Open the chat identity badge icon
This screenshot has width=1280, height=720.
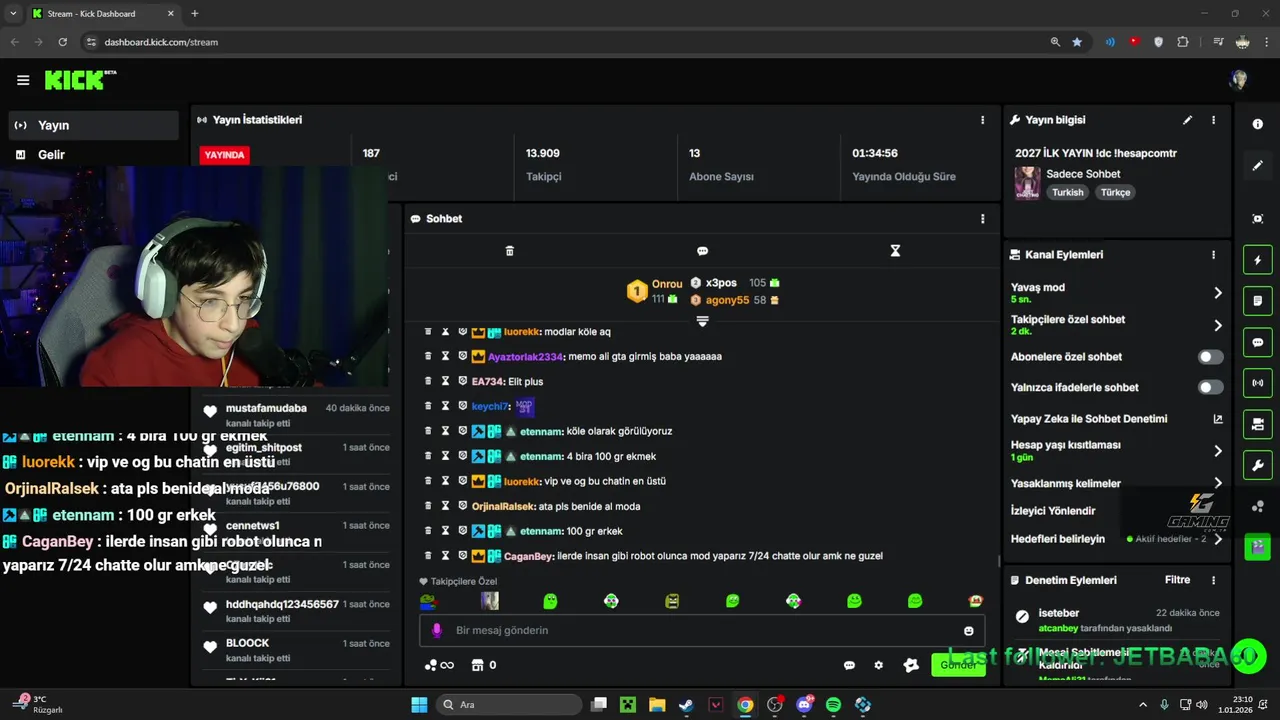911,665
